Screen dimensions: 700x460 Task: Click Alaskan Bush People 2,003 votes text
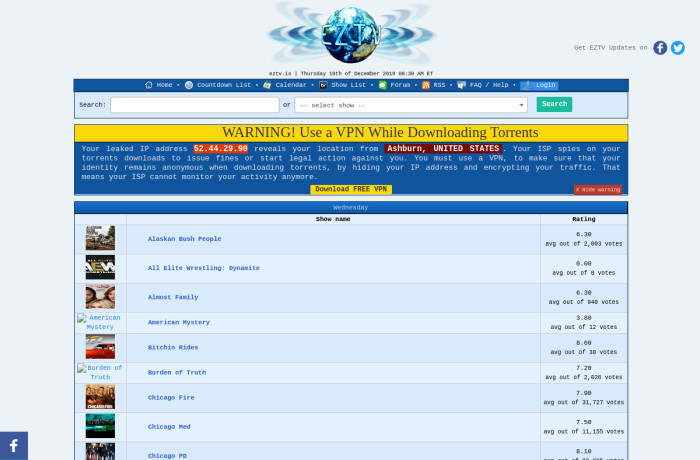pos(583,244)
